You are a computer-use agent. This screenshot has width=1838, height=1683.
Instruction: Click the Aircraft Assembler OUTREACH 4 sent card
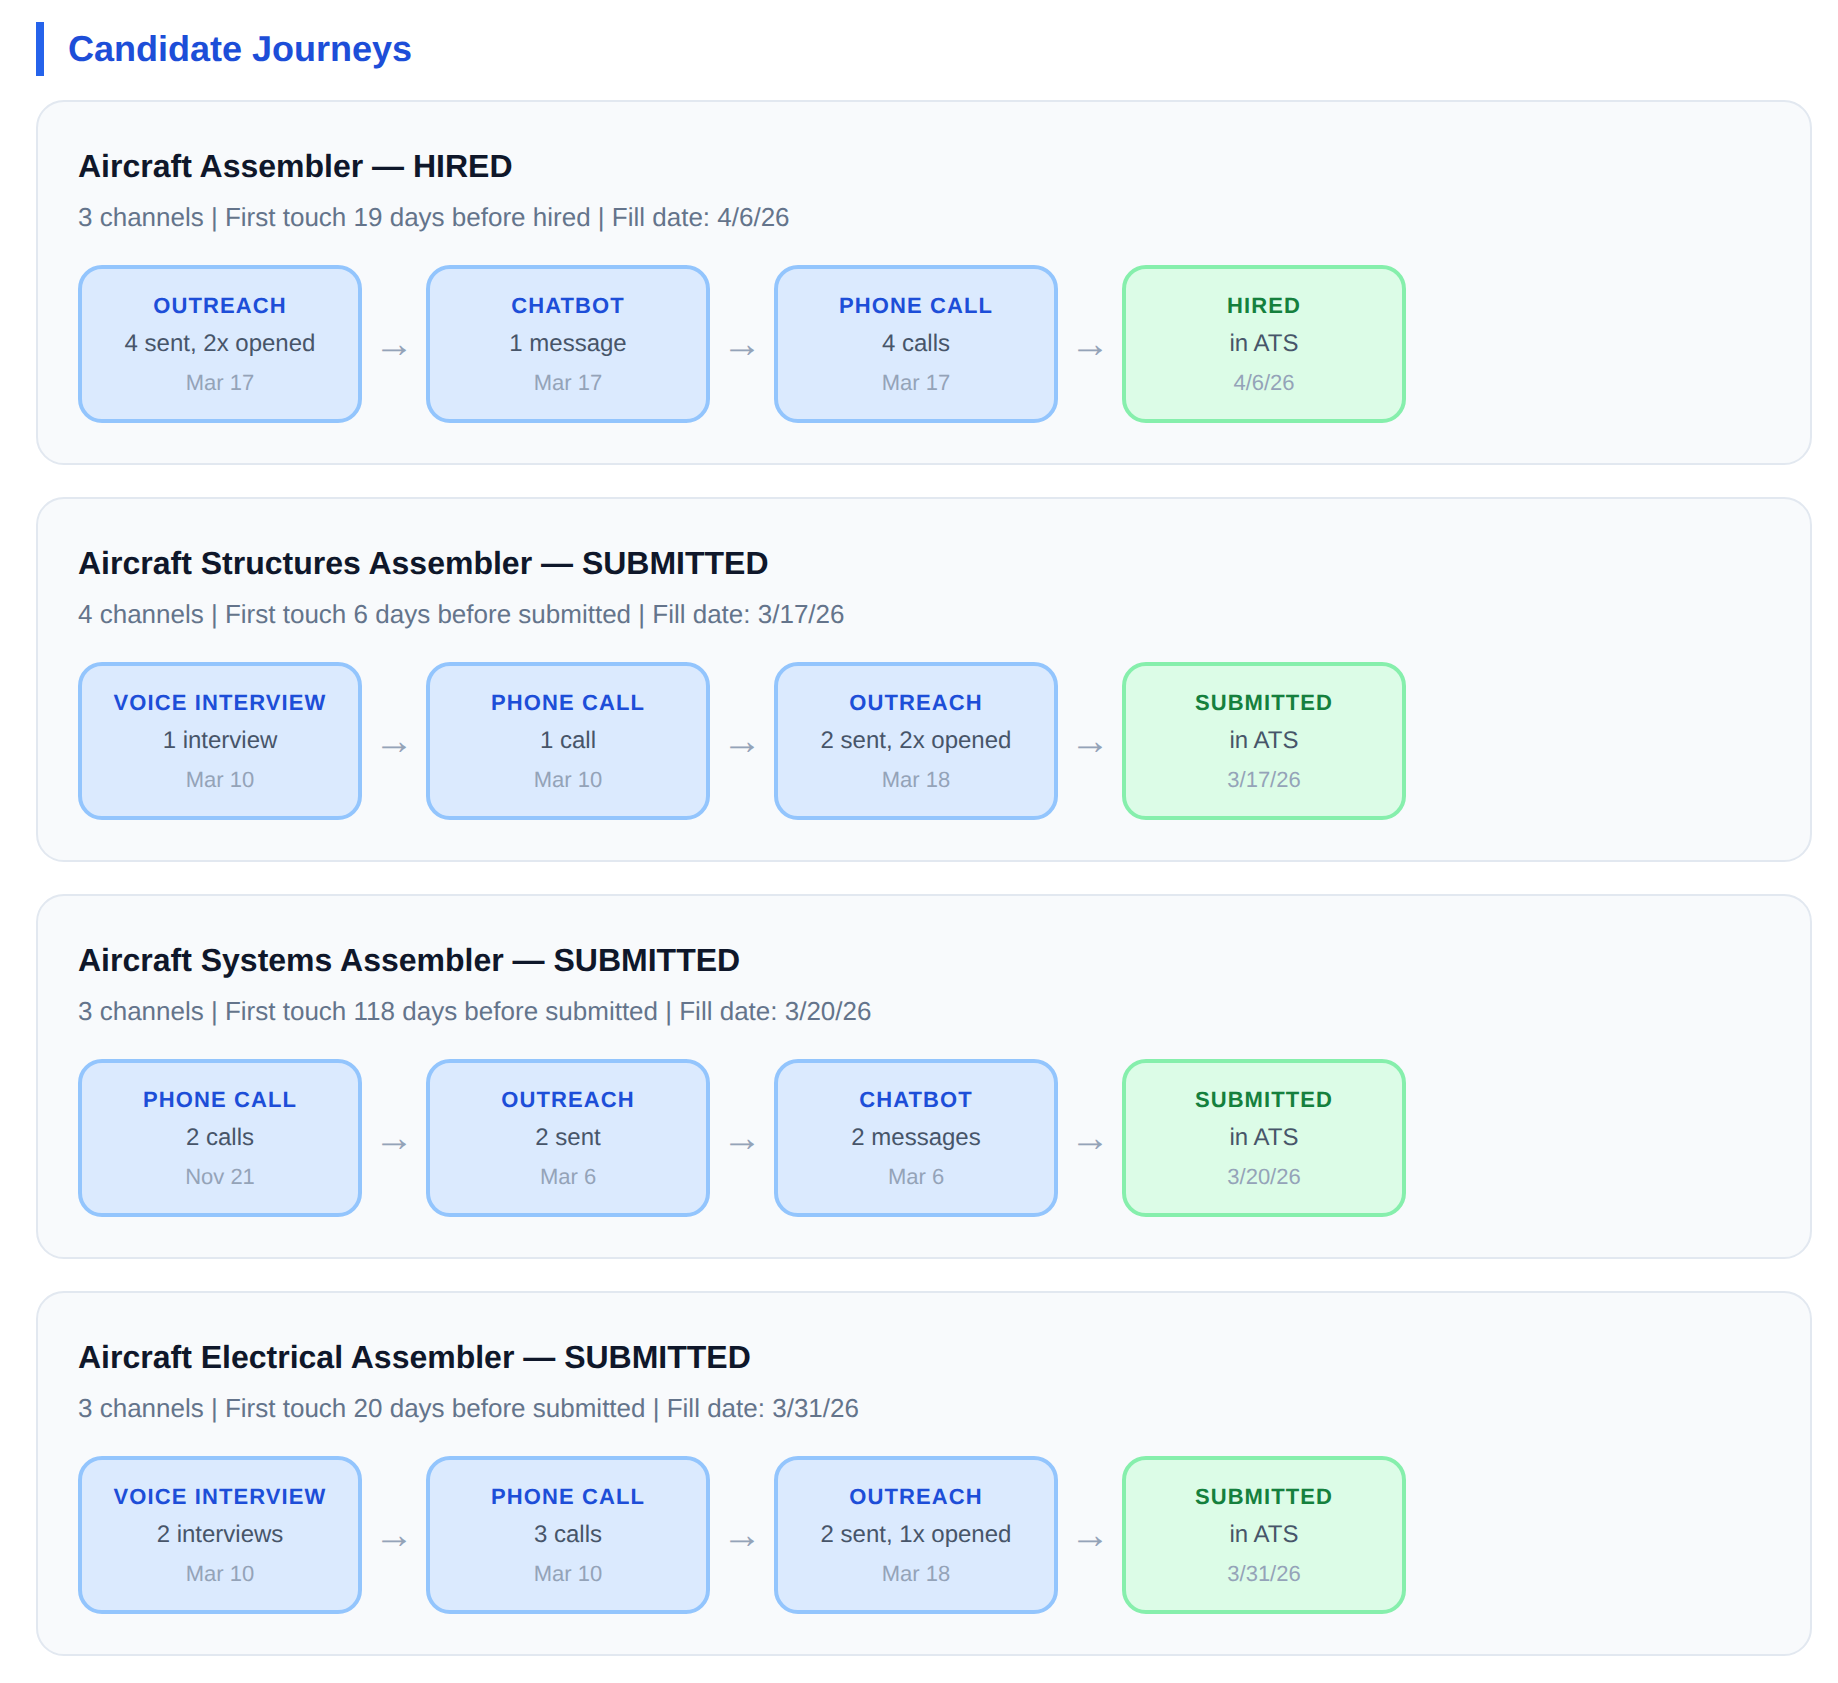[x=220, y=344]
